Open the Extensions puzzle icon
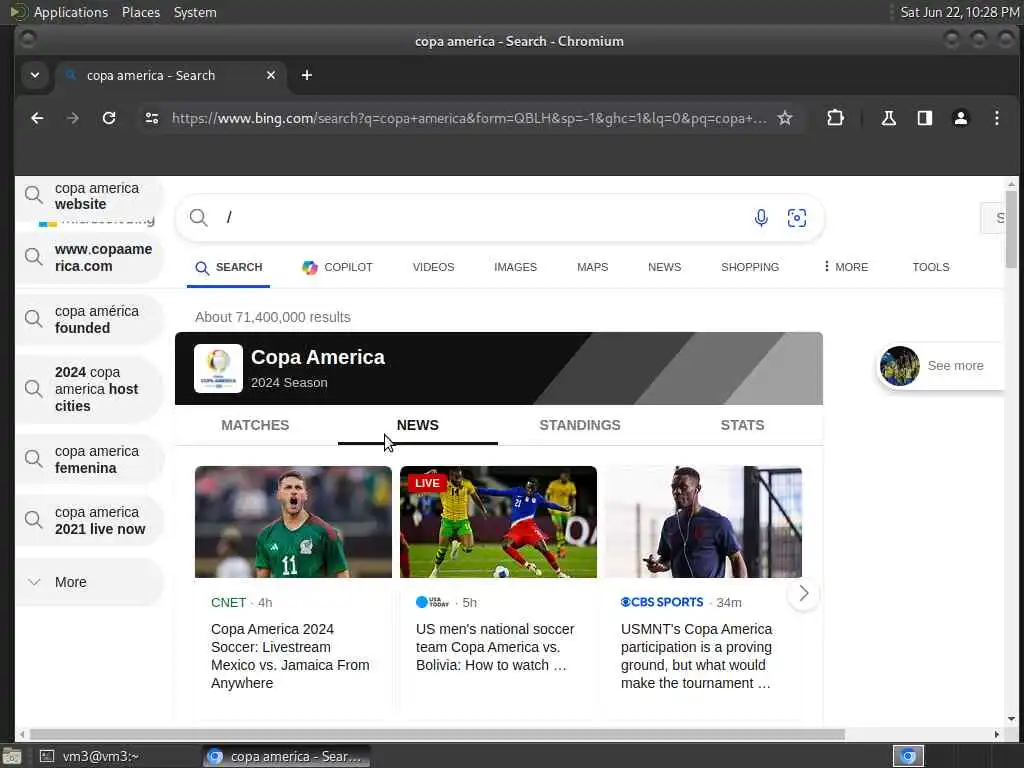The height and width of the screenshot is (768, 1024). click(835, 118)
